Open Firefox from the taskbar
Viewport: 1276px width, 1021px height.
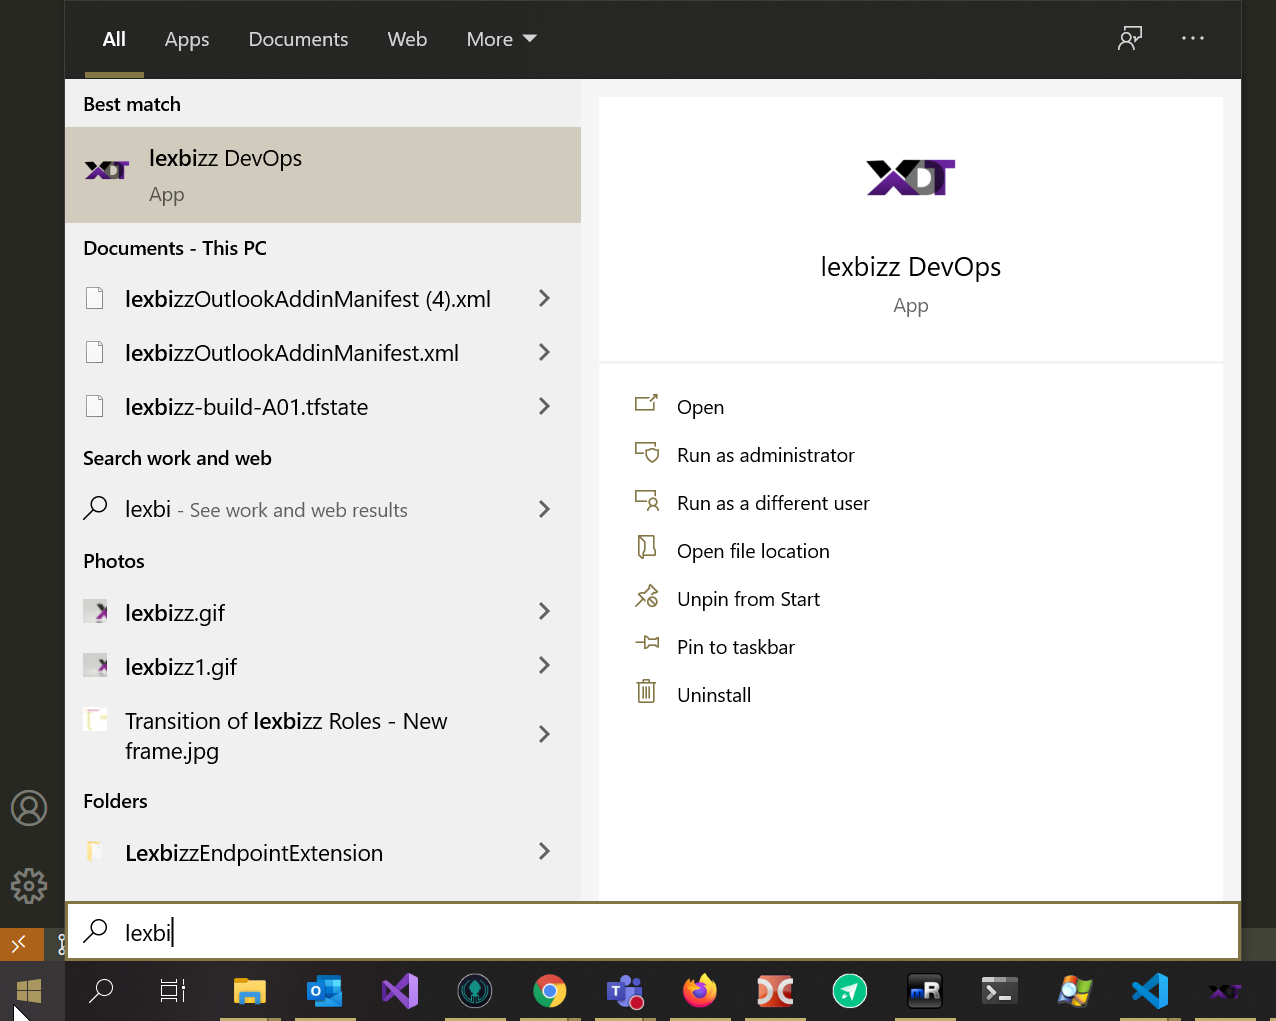(700, 991)
